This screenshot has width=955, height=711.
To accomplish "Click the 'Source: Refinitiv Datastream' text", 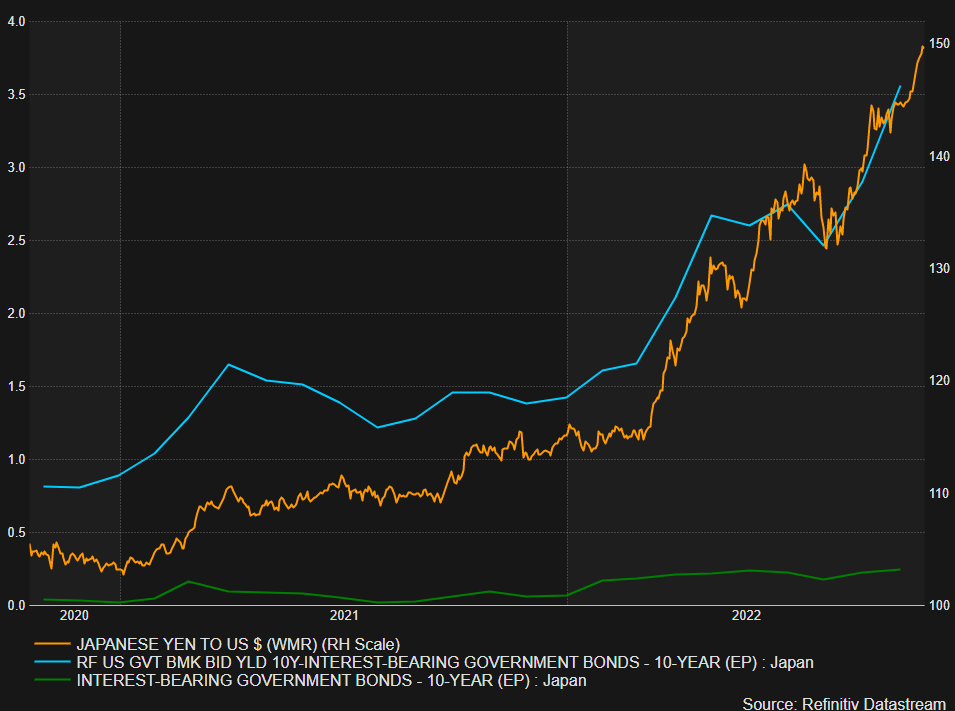I will coord(844,704).
